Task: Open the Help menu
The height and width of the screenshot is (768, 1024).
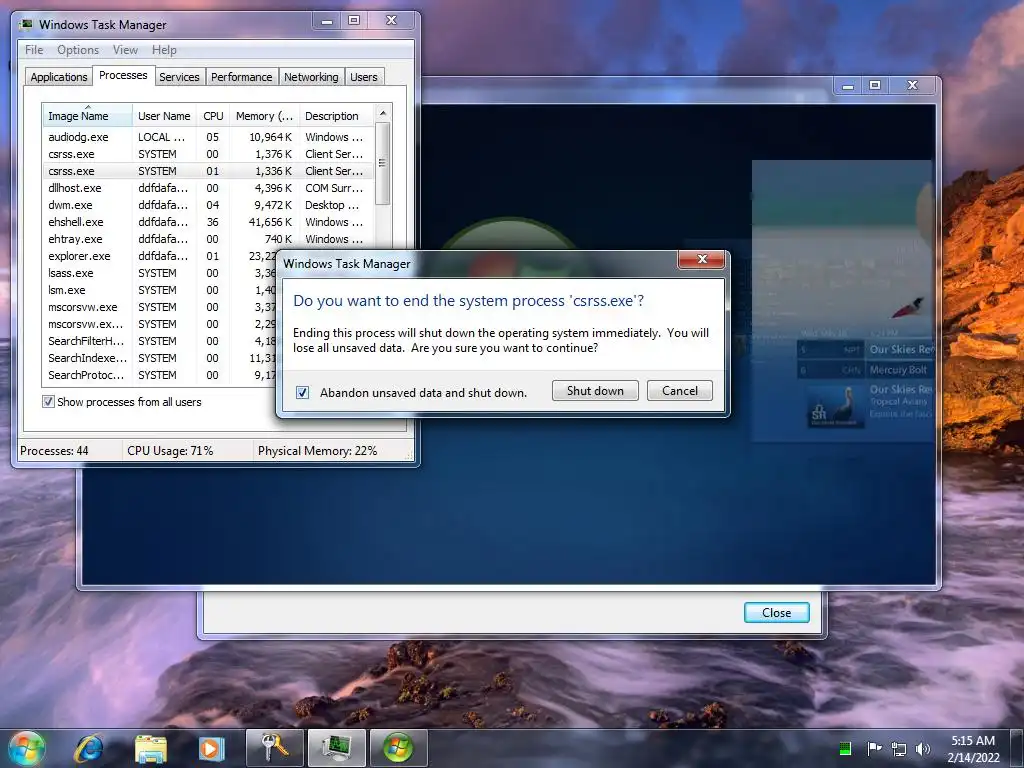Action: click(164, 50)
